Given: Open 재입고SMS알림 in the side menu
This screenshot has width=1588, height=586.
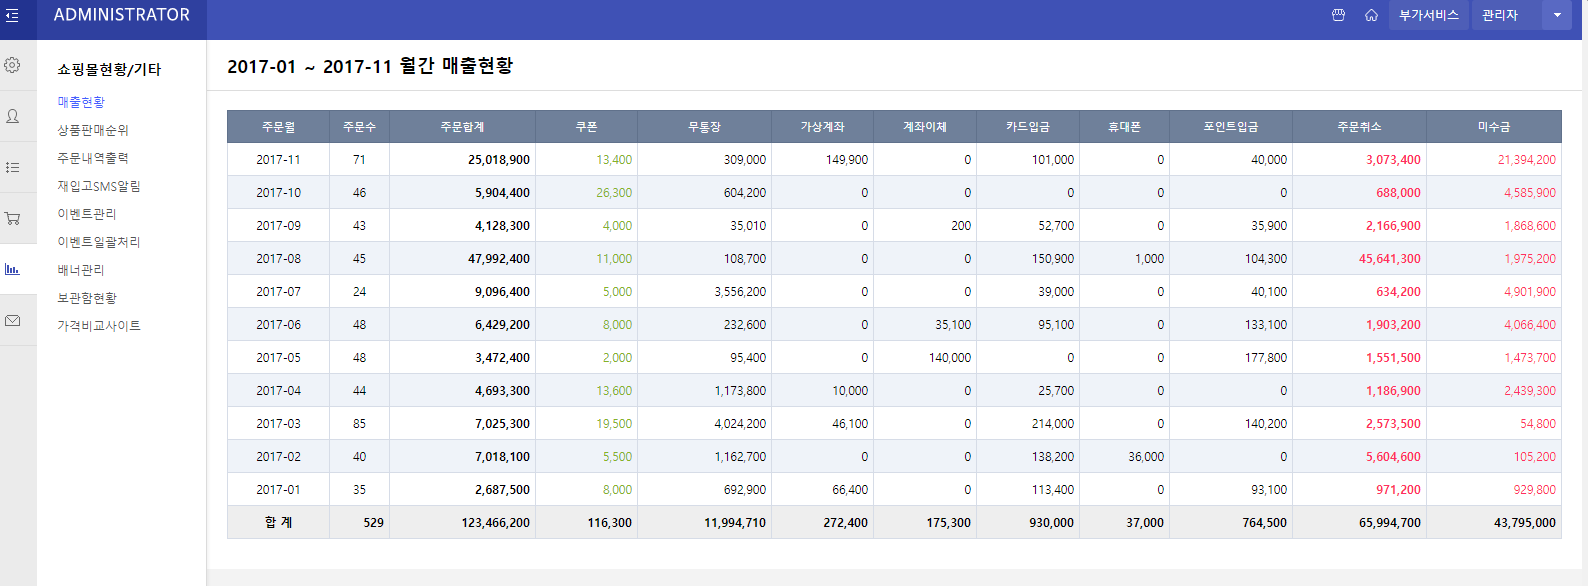Looking at the screenshot, I should pyautogui.click(x=99, y=186).
